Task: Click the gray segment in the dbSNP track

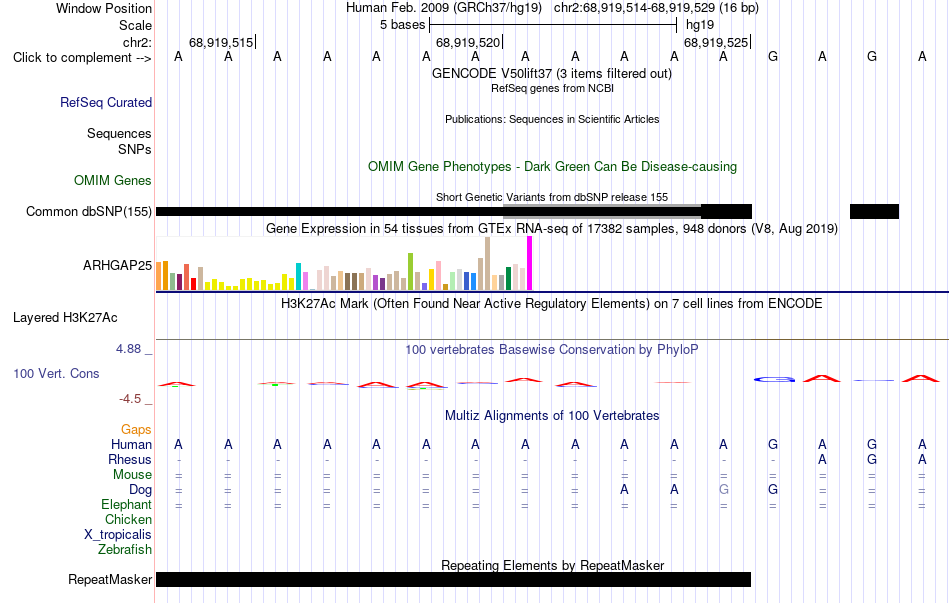Action: click(602, 212)
